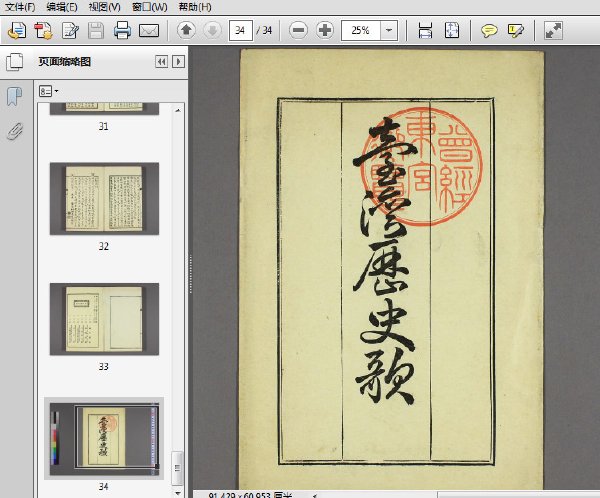Click the page number field showing 34
Screen dimensions: 600x498
click(241, 30)
